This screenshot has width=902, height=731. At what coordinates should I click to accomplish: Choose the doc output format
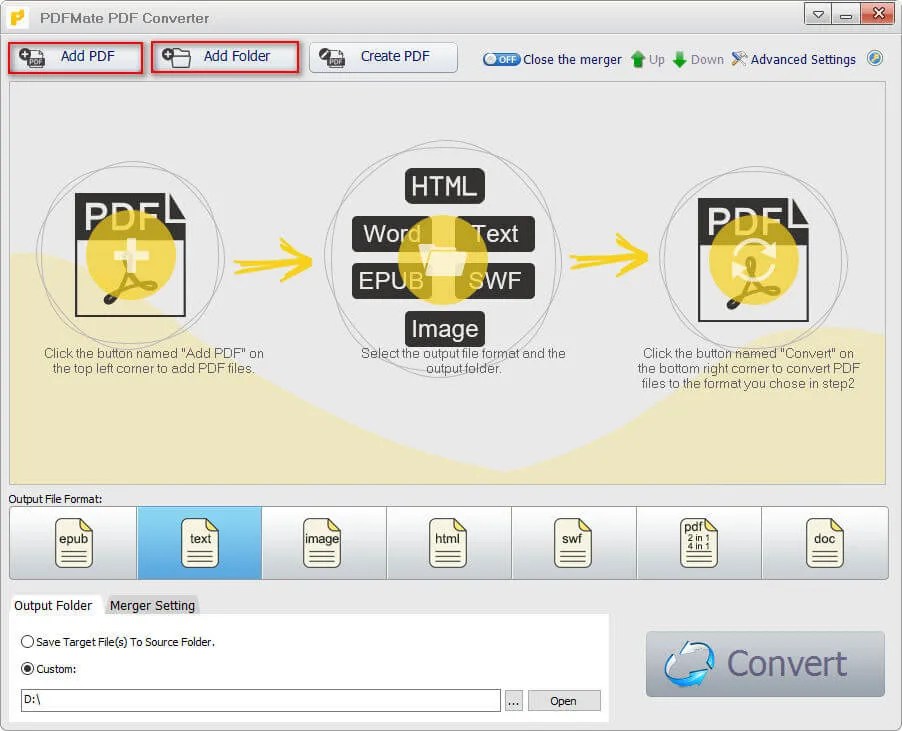point(824,543)
